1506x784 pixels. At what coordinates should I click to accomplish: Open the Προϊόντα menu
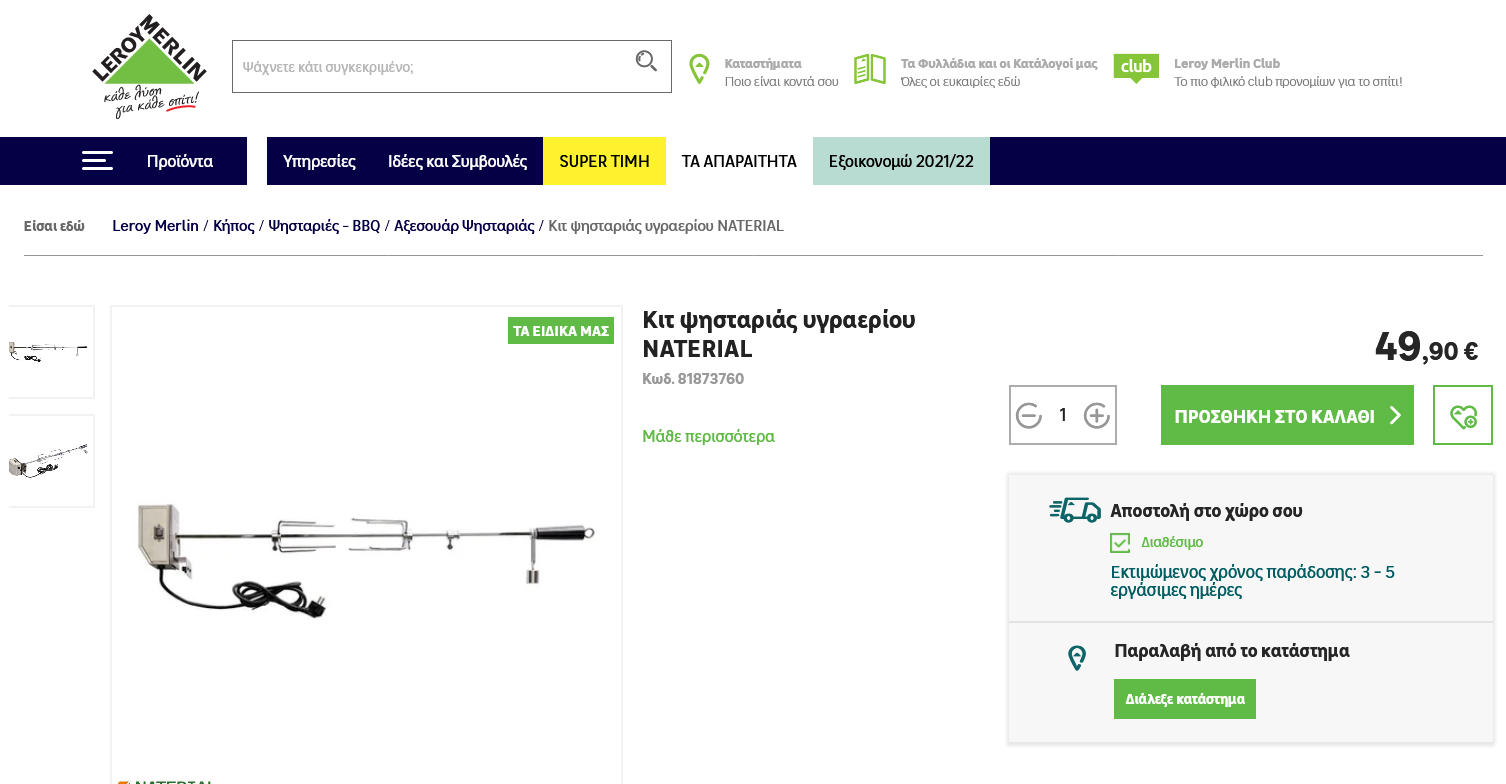coord(180,161)
